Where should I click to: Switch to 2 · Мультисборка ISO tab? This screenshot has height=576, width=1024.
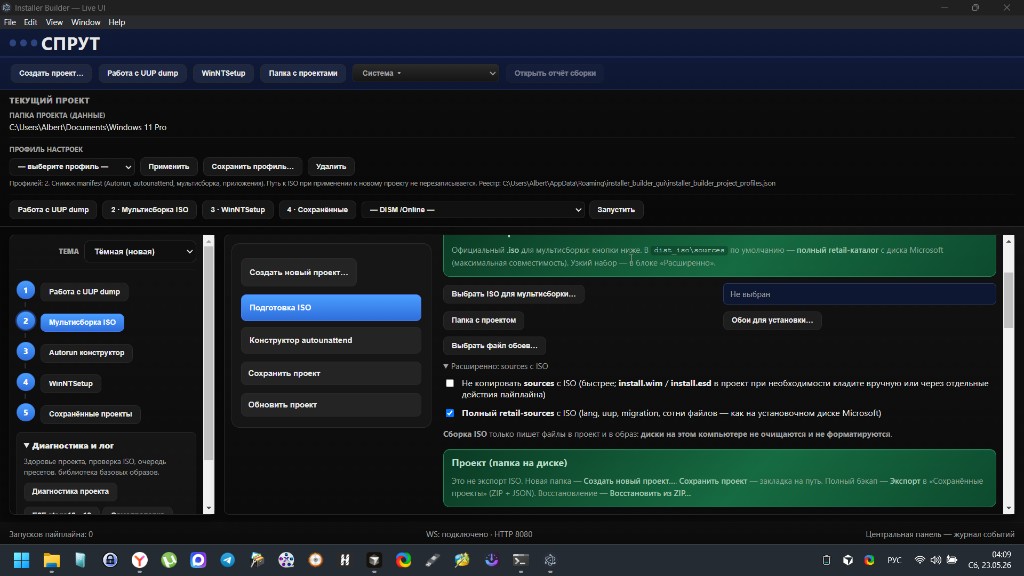tap(150, 210)
